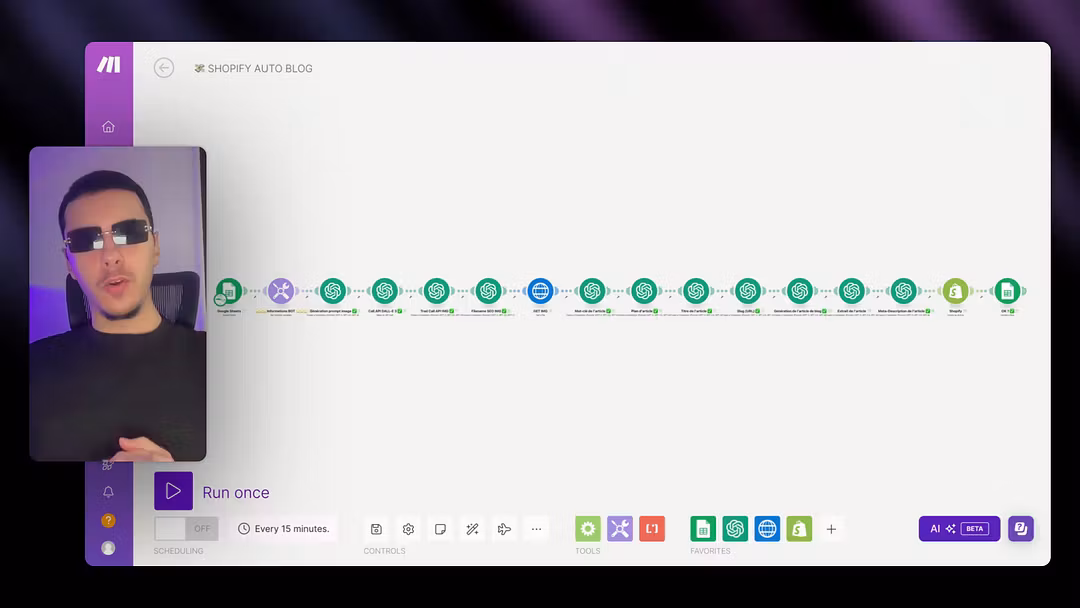Image resolution: width=1080 pixels, height=608 pixels.
Task: Open the AI Beta assistant button
Action: point(959,529)
